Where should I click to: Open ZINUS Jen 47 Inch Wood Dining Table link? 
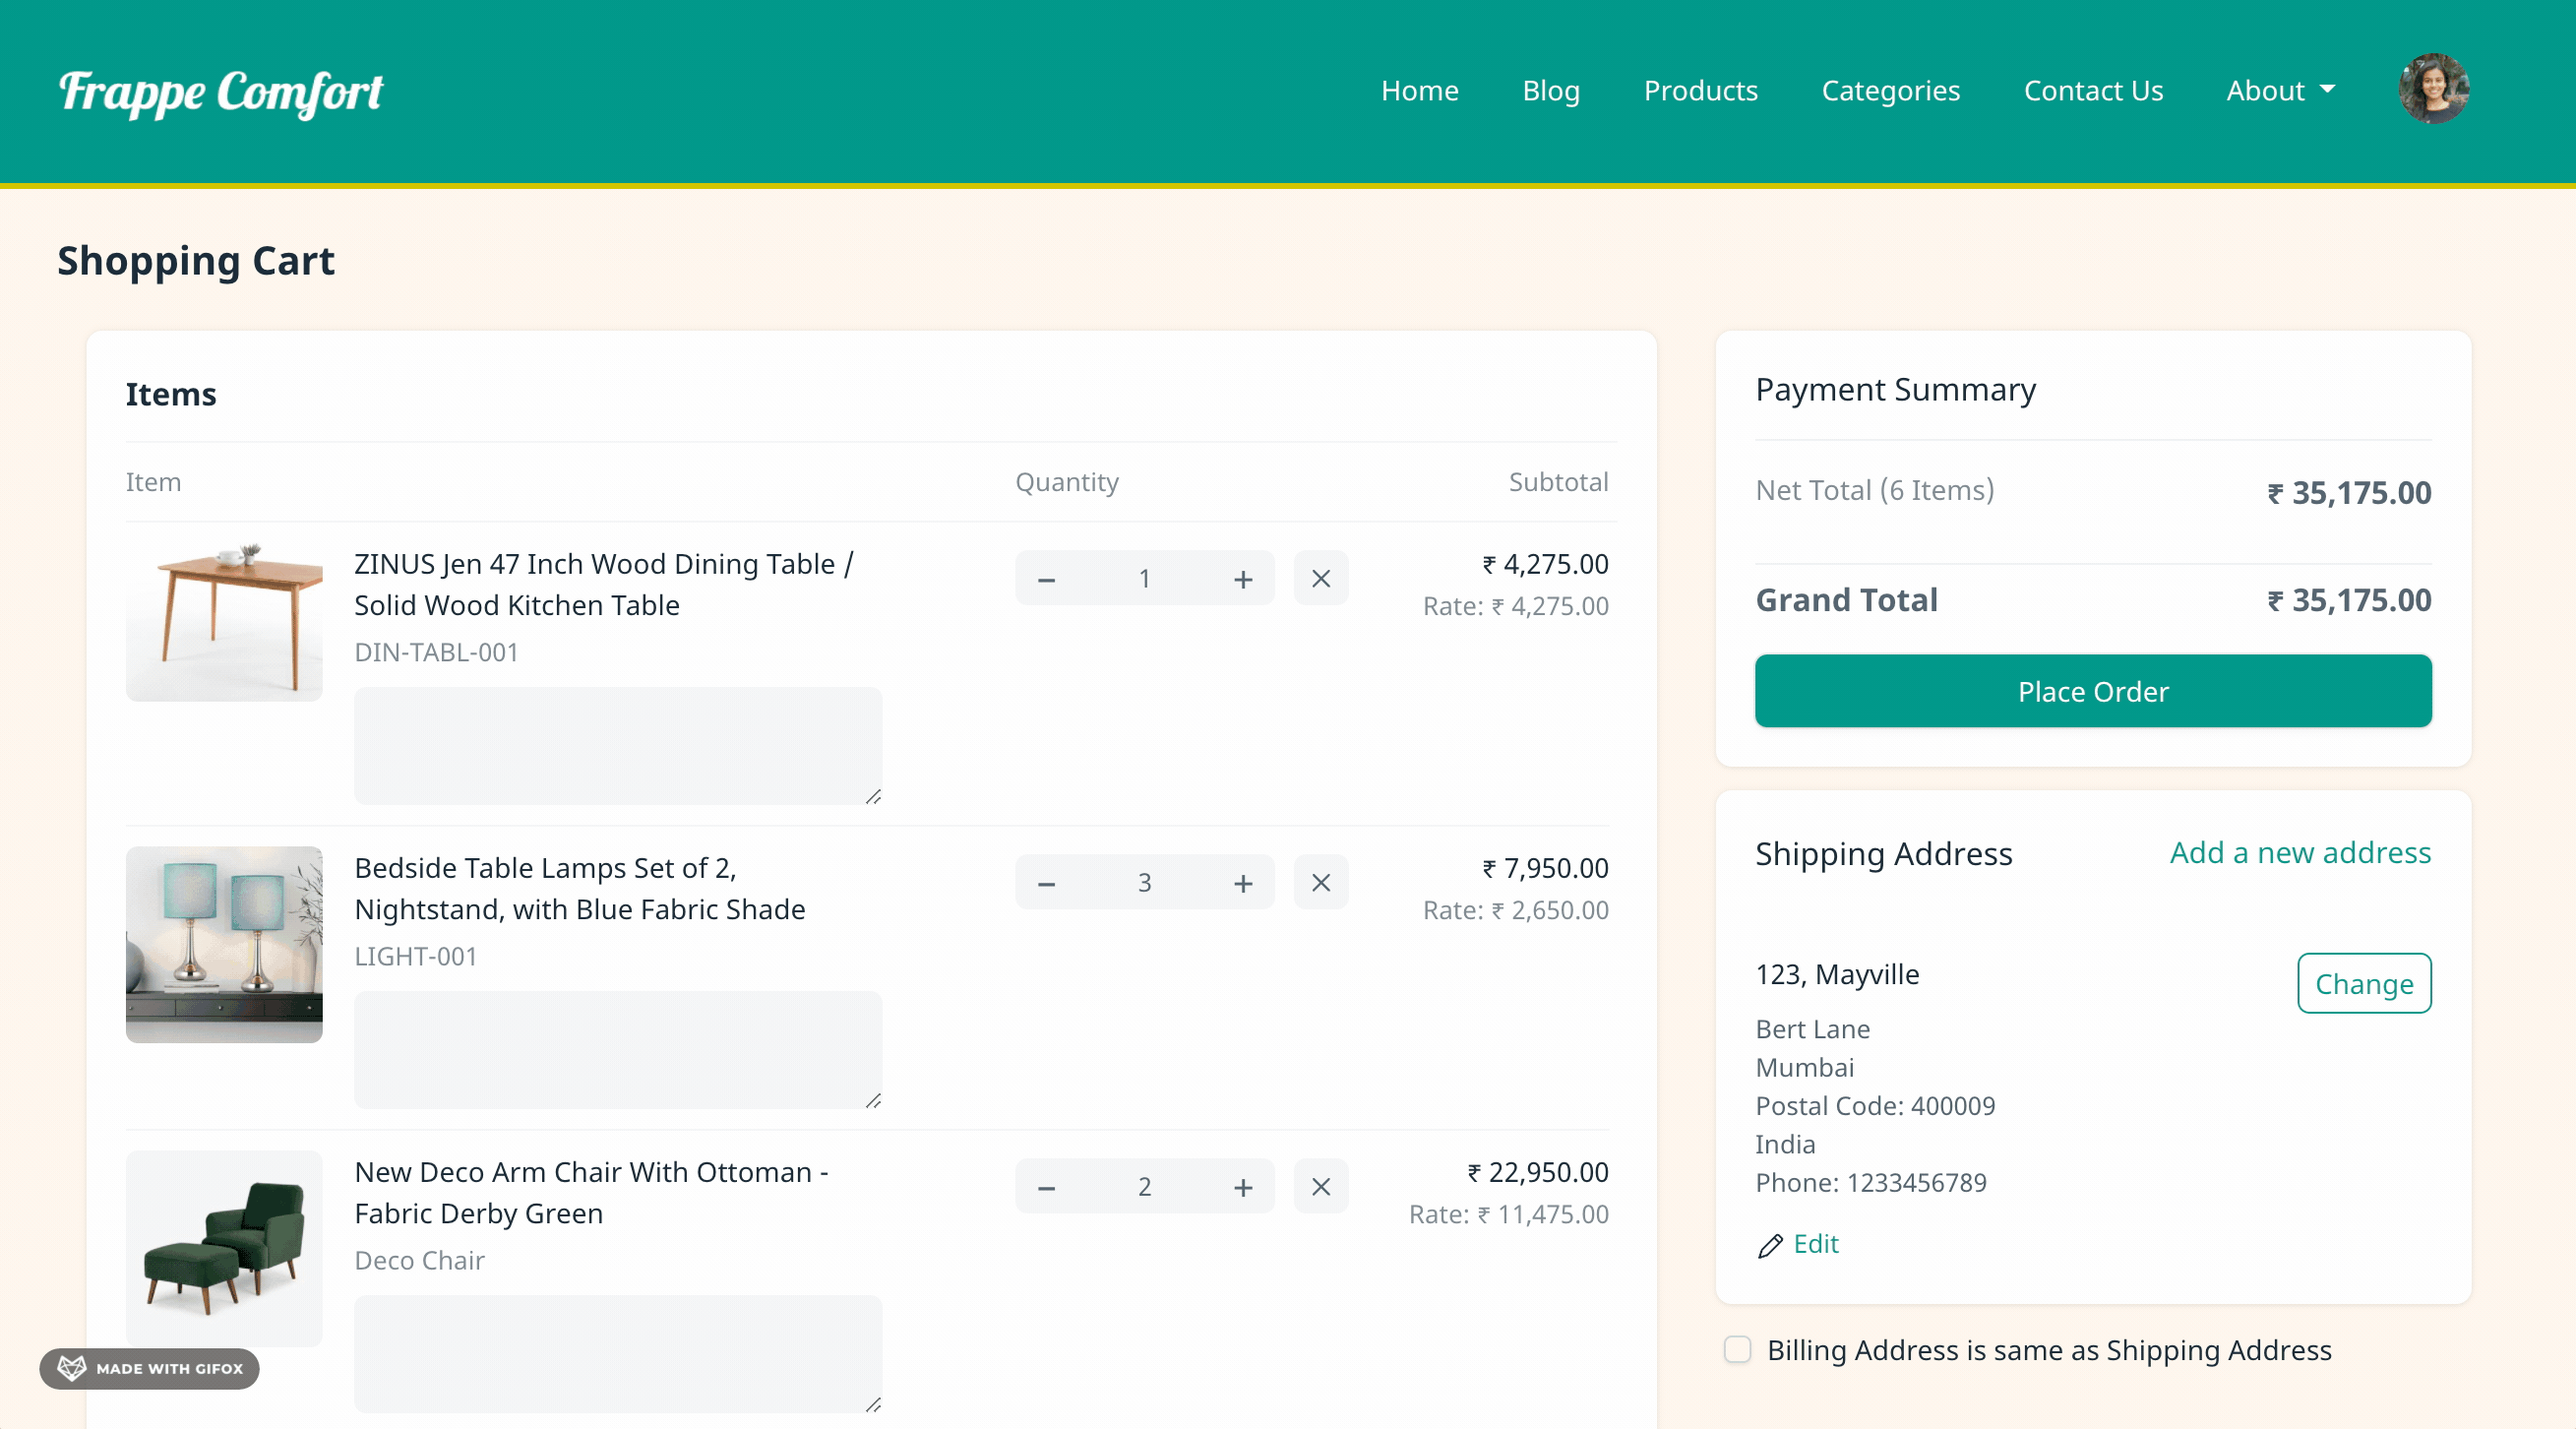click(x=604, y=585)
